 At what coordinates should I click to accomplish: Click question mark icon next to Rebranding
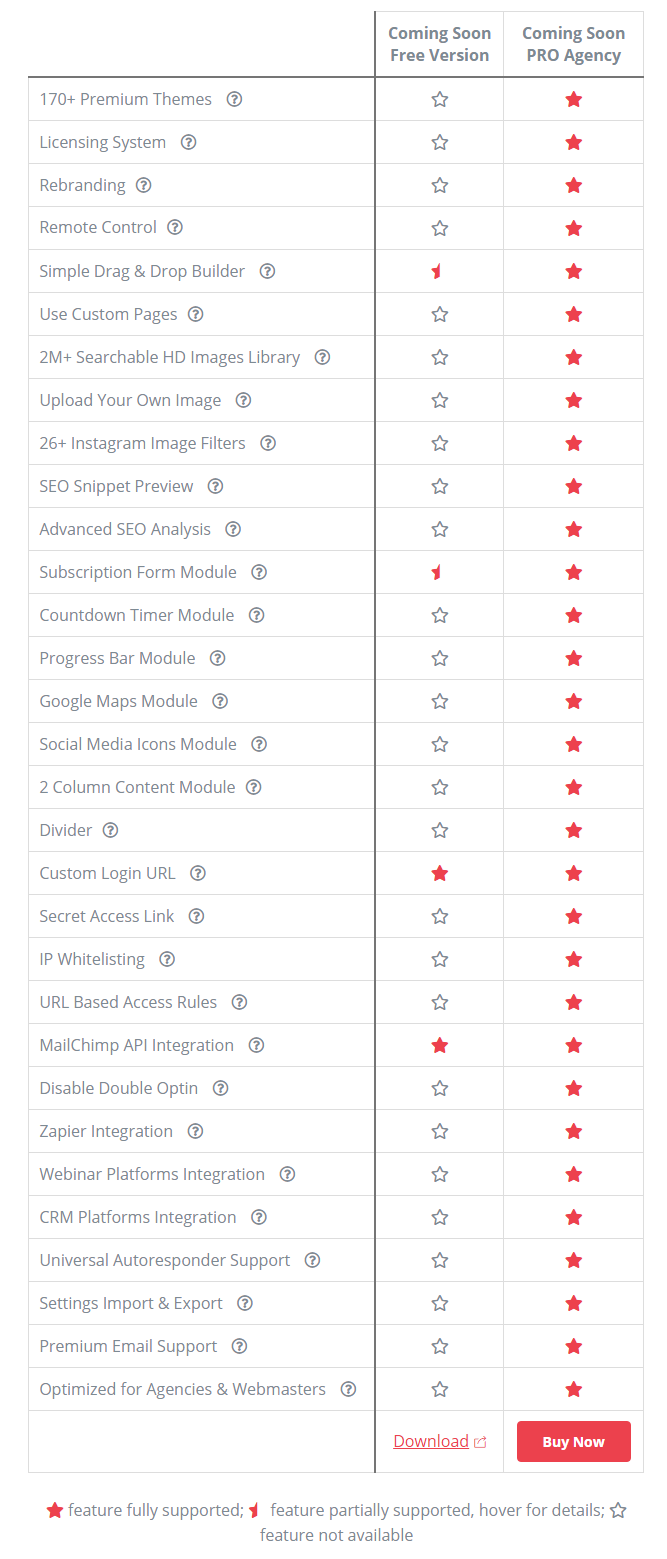click(x=144, y=185)
